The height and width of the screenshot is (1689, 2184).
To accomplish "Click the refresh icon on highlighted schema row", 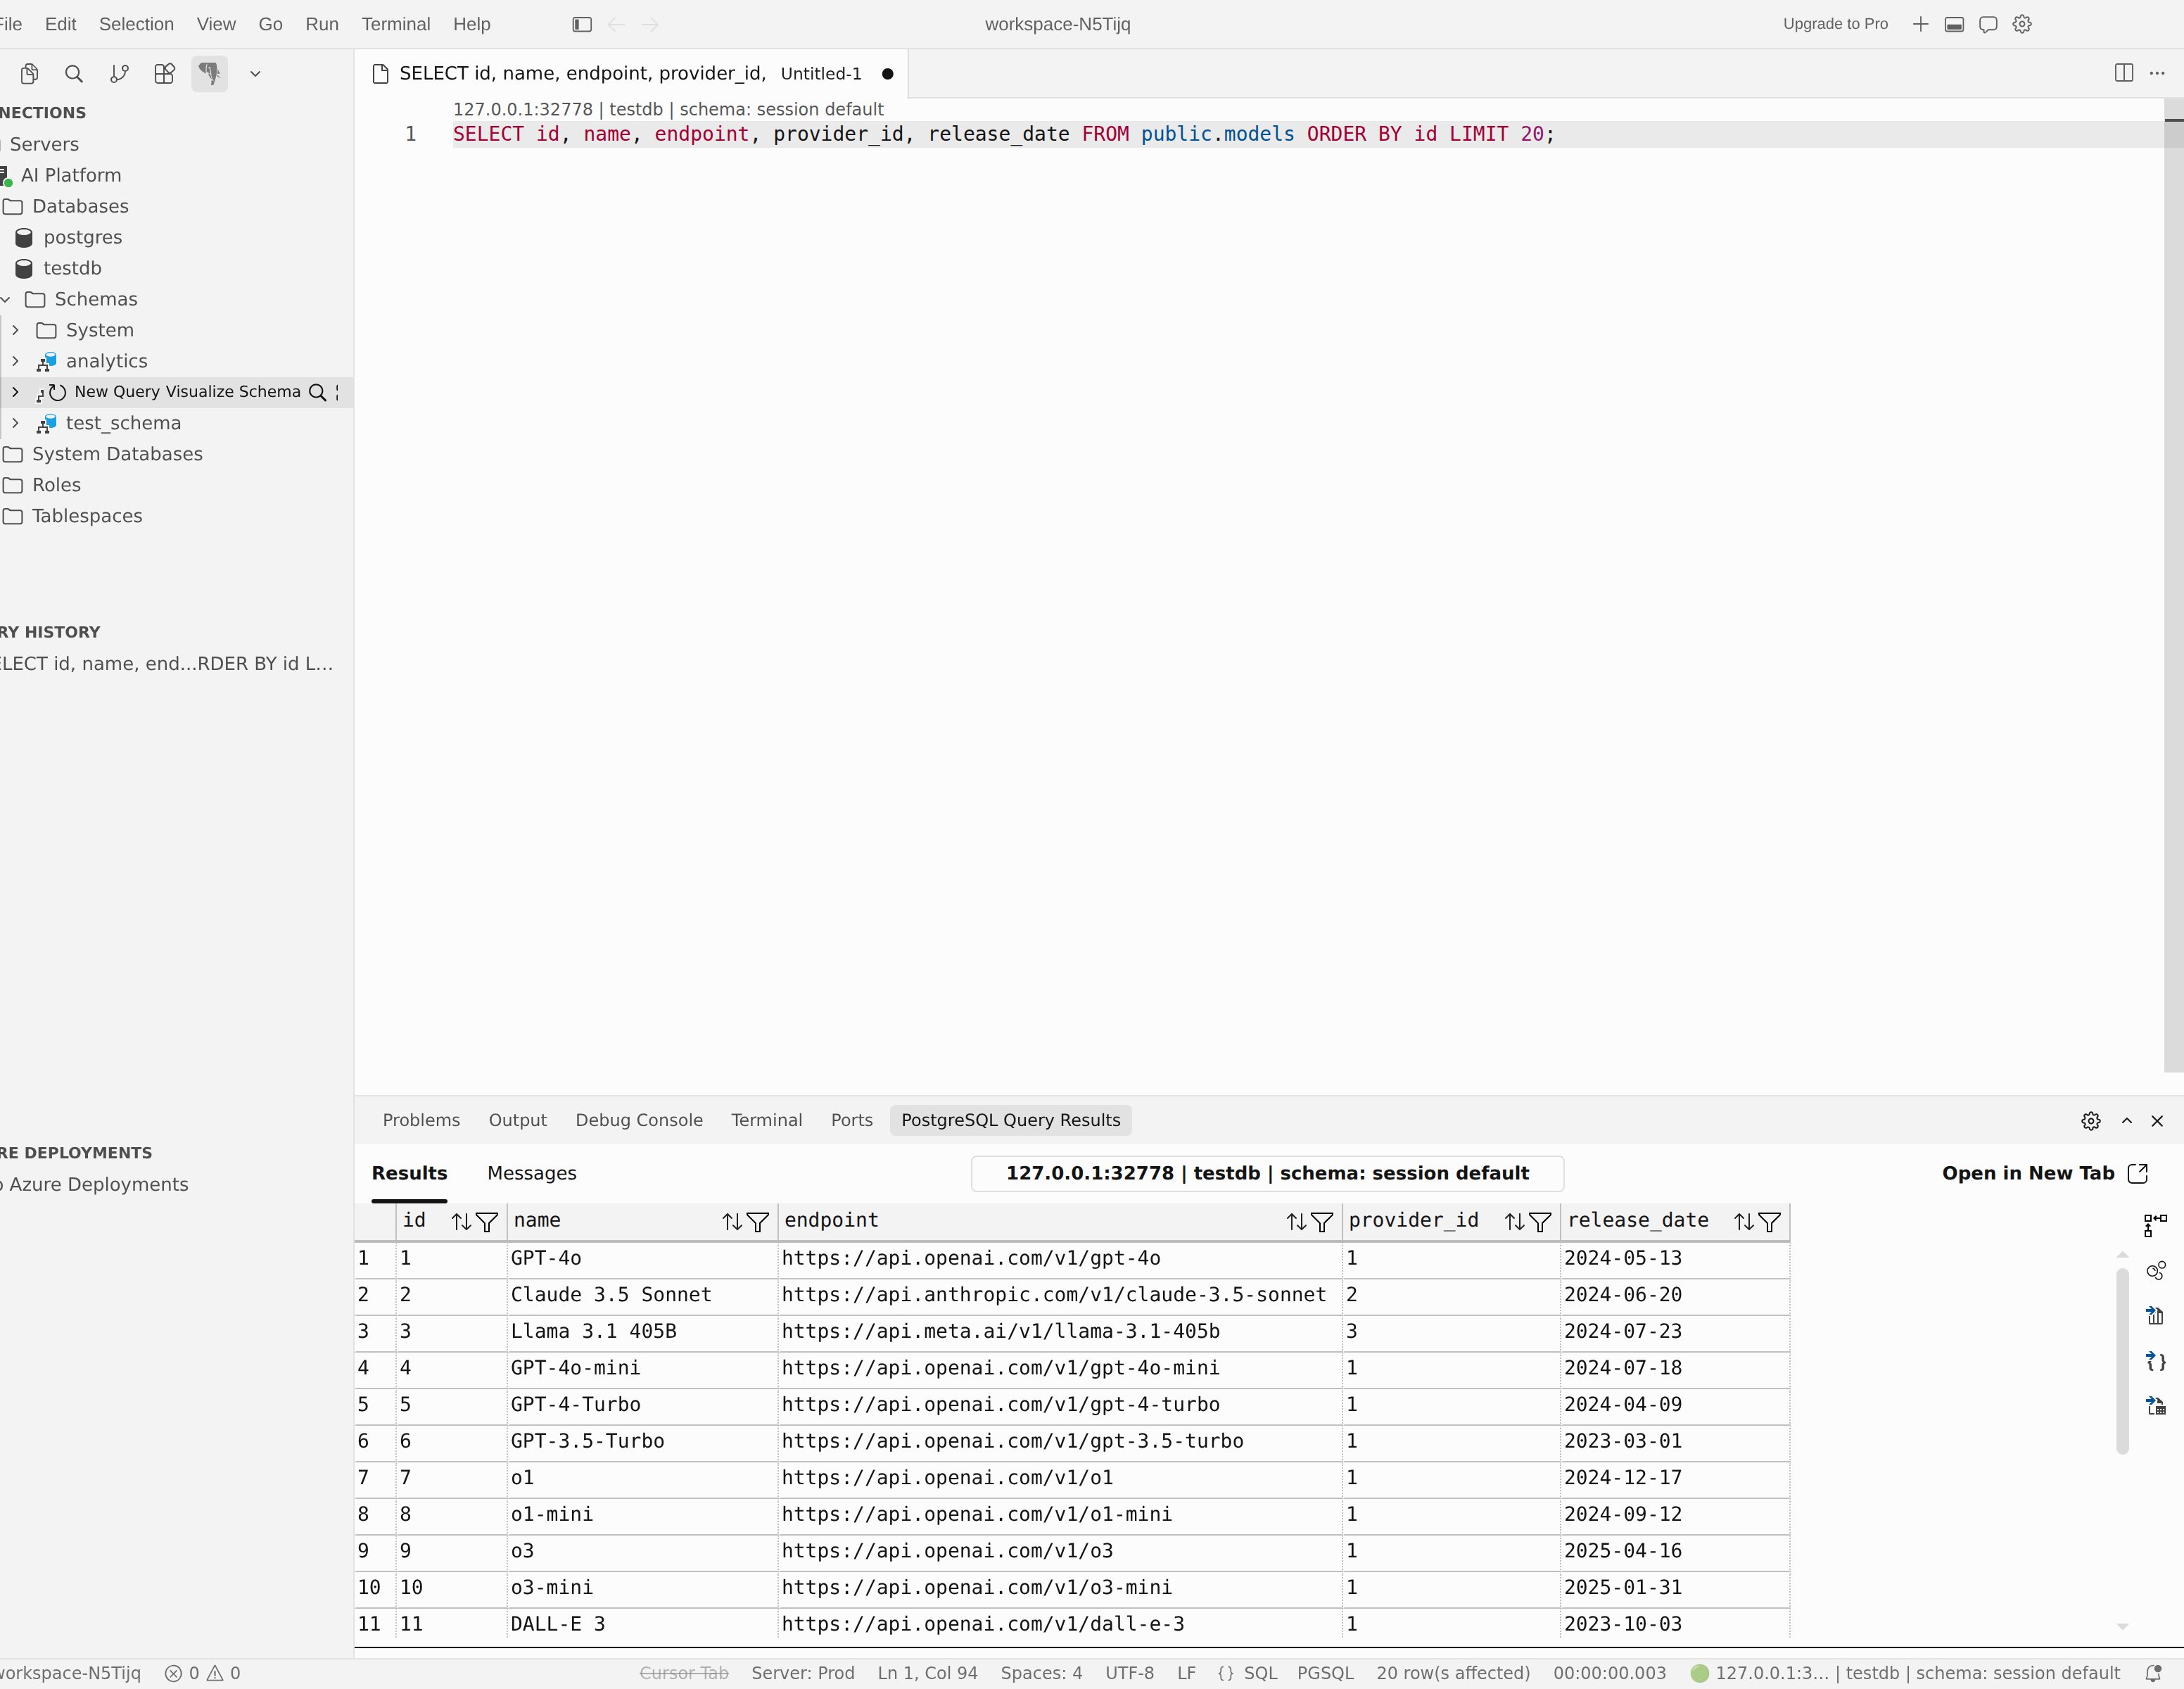I will [x=57, y=392].
